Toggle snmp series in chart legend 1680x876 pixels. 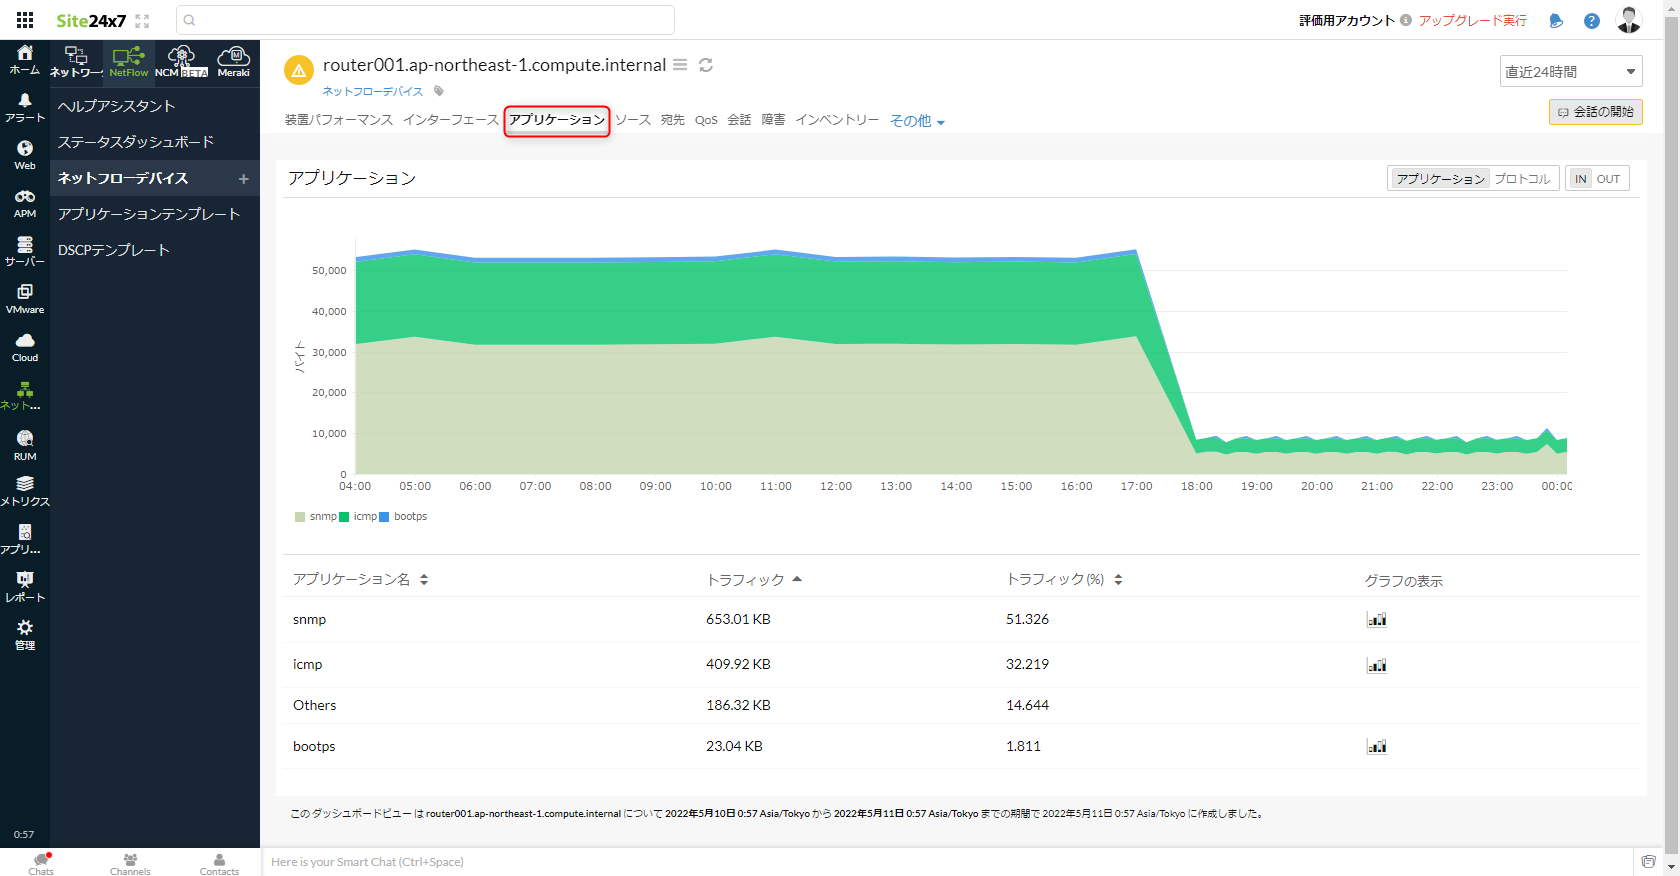pos(316,517)
